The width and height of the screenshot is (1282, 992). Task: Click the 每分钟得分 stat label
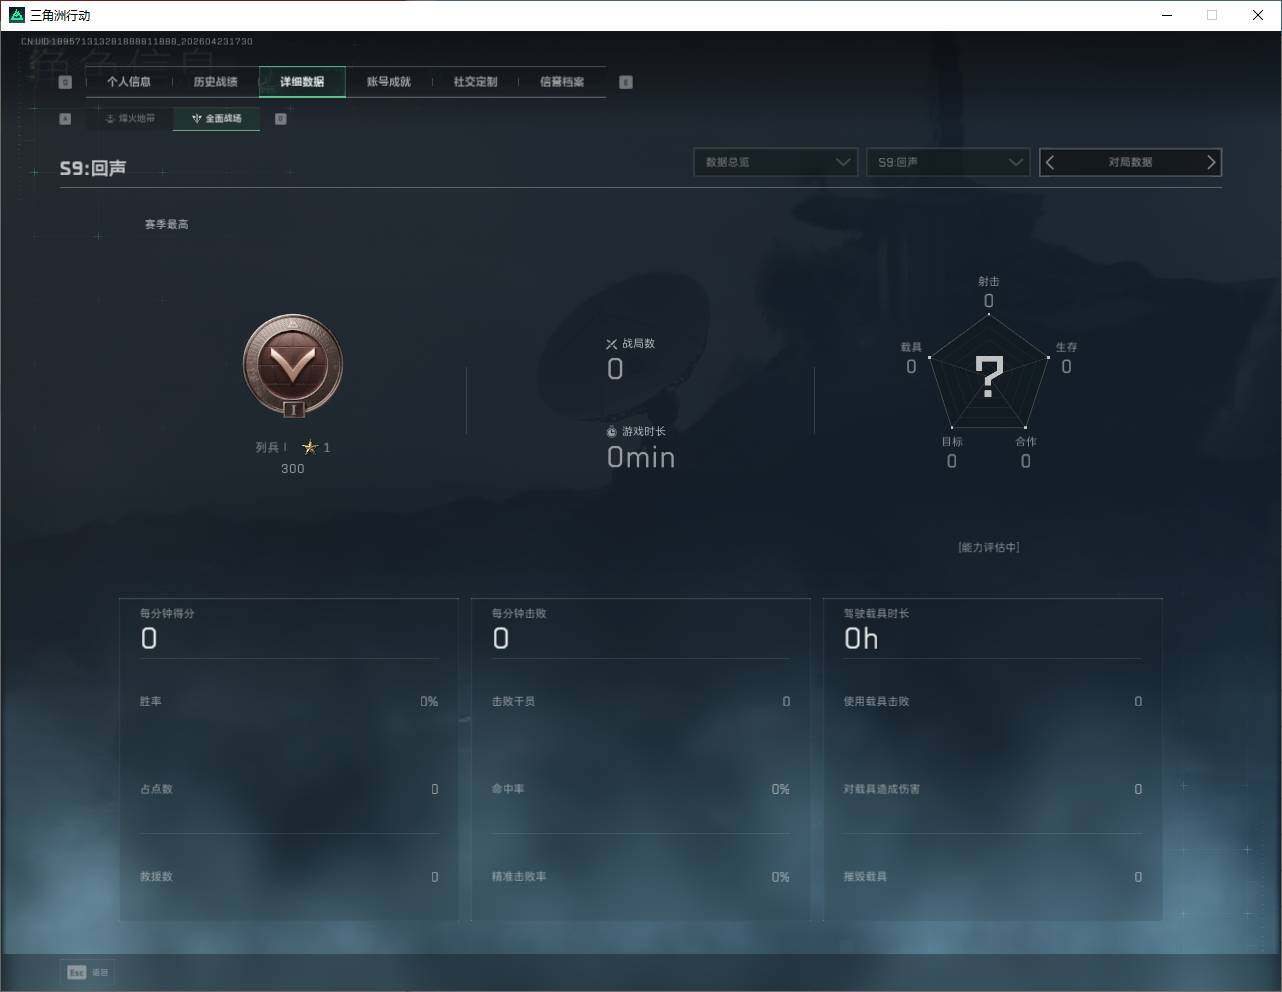(167, 613)
